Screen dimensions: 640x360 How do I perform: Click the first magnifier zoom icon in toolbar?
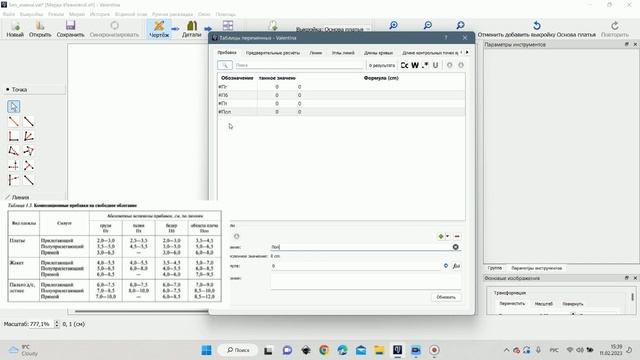coord(393,25)
